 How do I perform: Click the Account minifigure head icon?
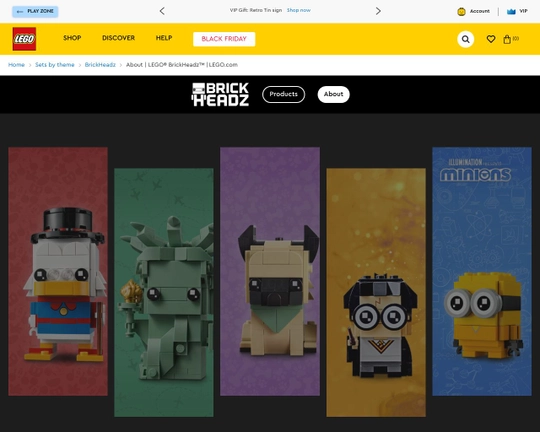(461, 12)
